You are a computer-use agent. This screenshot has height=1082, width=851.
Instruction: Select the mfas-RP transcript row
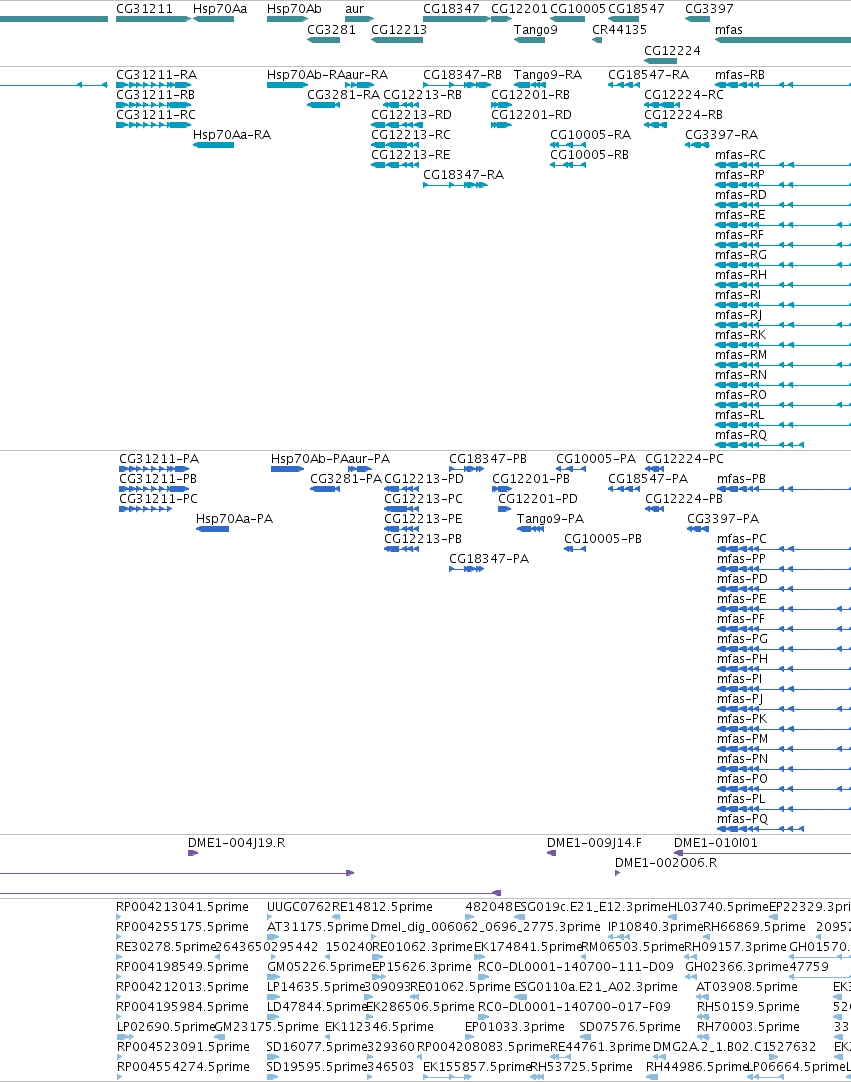783,185
